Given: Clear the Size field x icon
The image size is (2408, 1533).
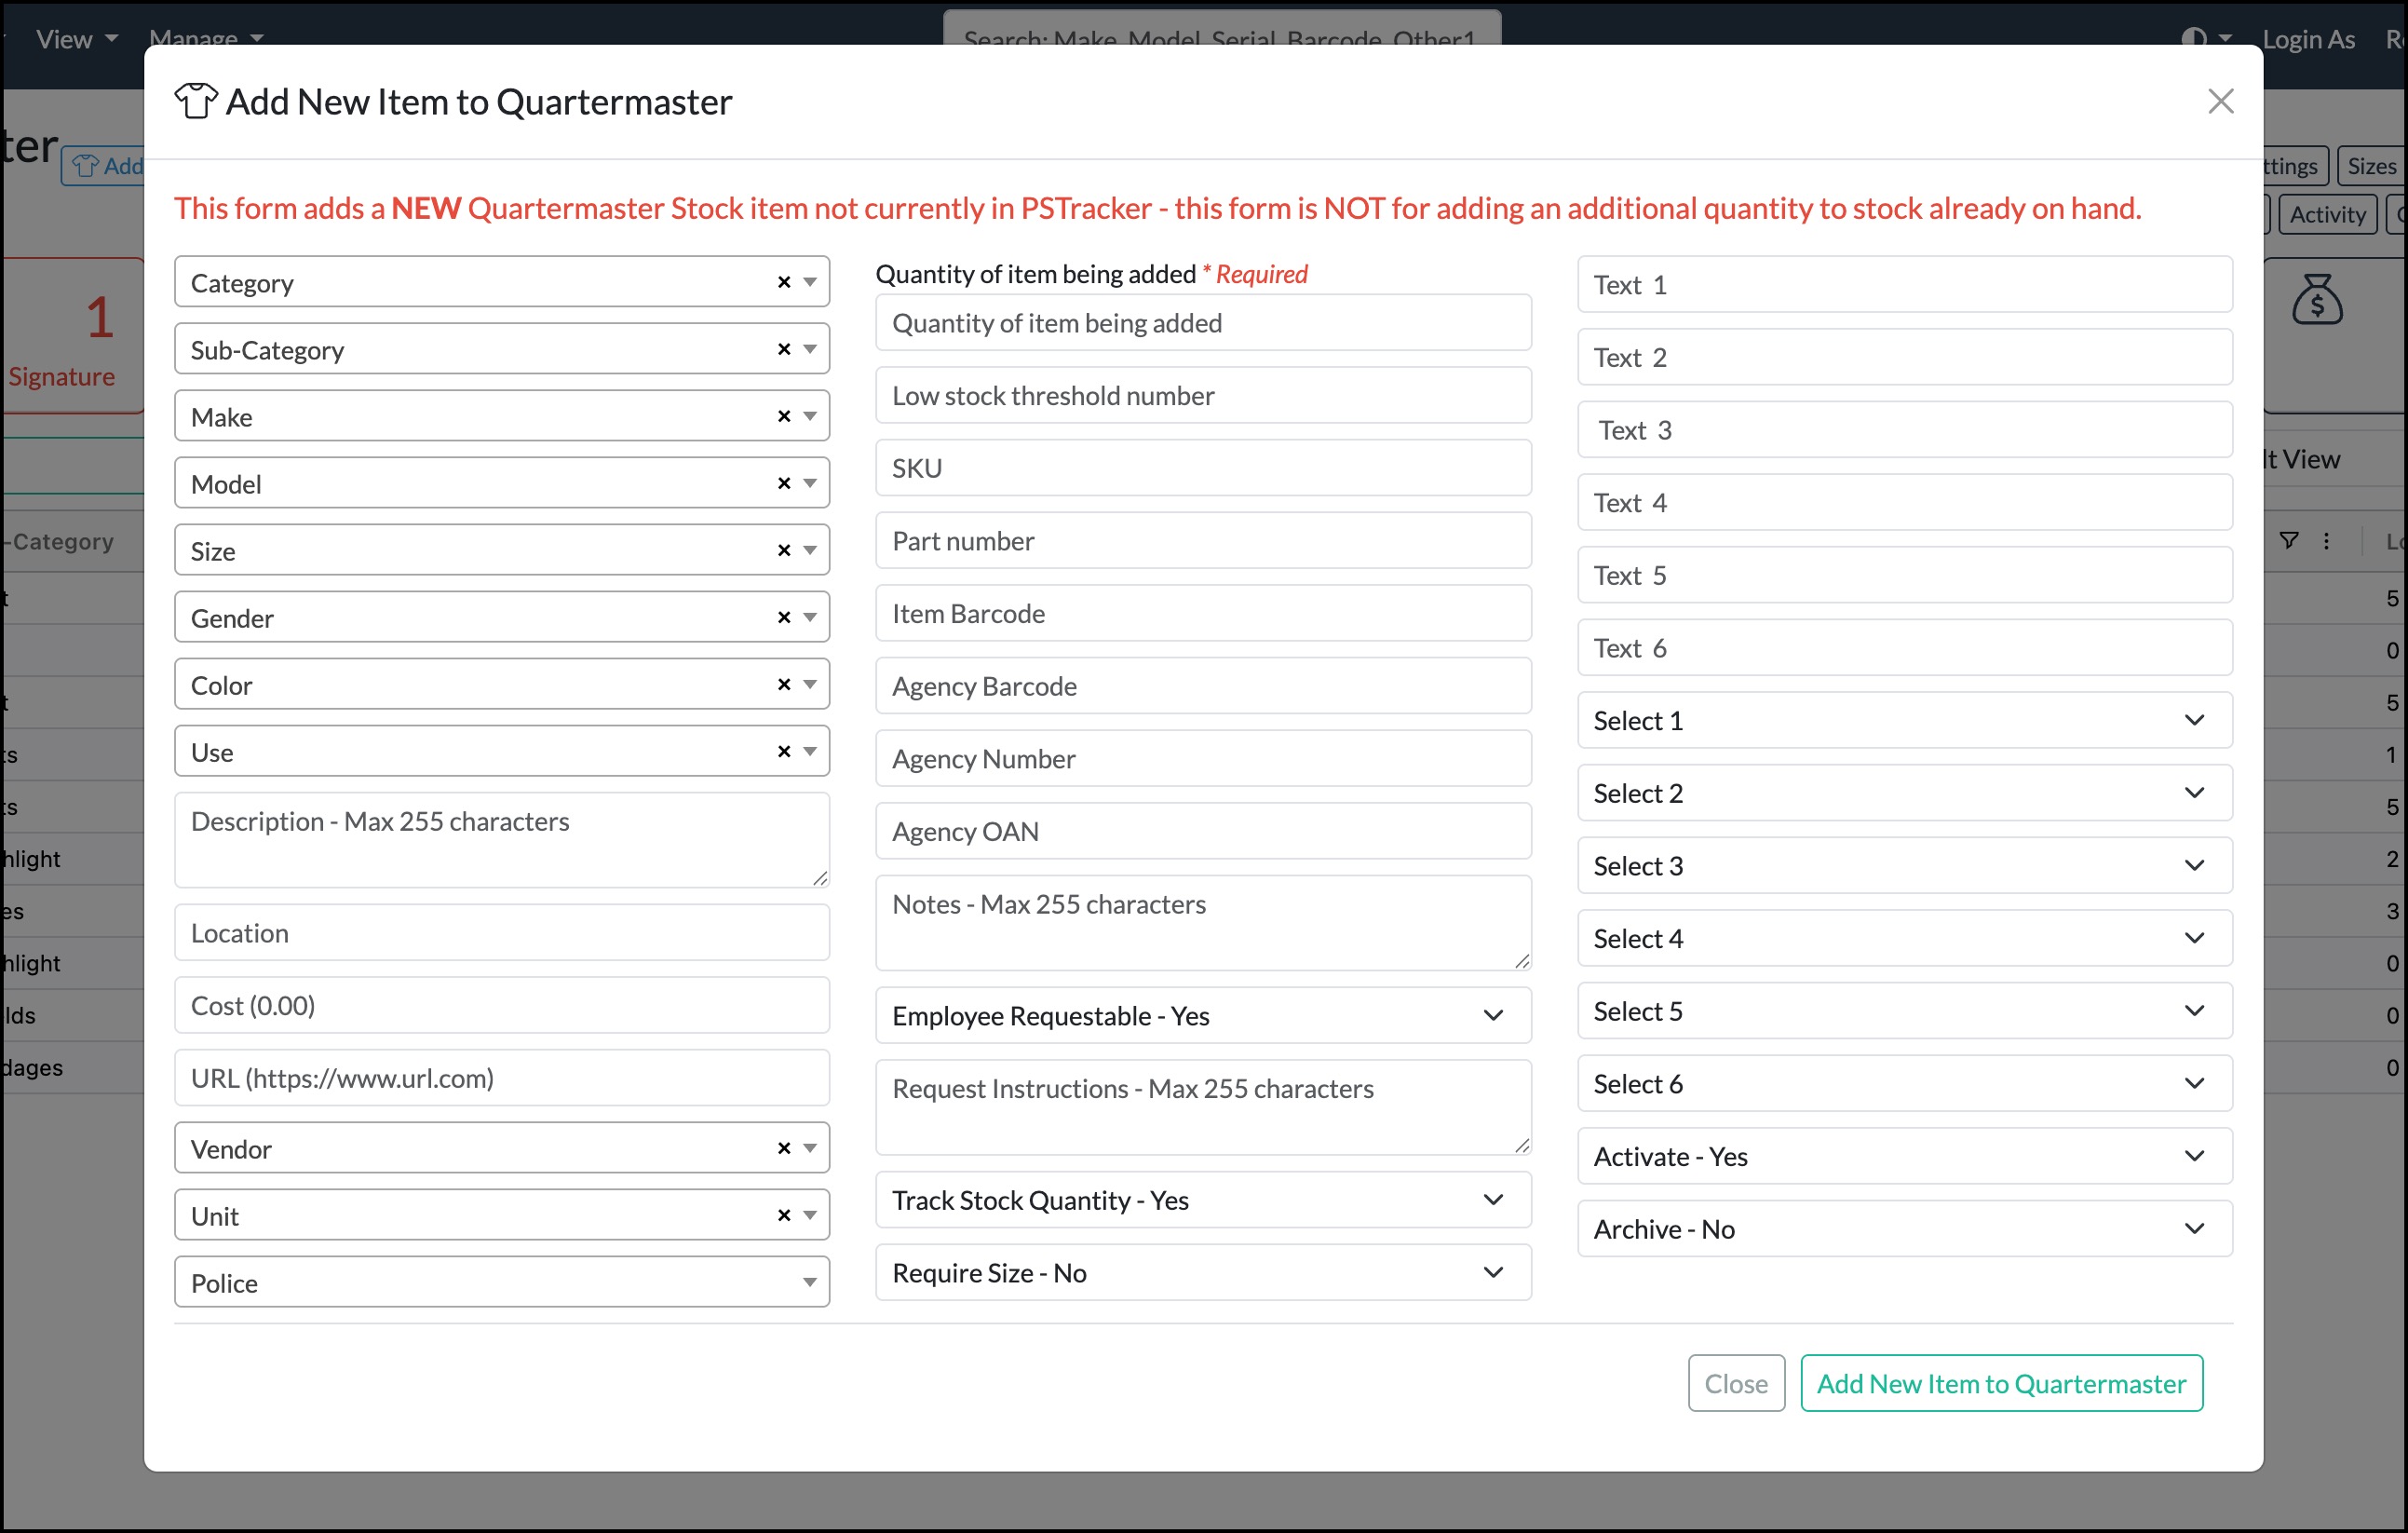Looking at the screenshot, I should [784, 551].
